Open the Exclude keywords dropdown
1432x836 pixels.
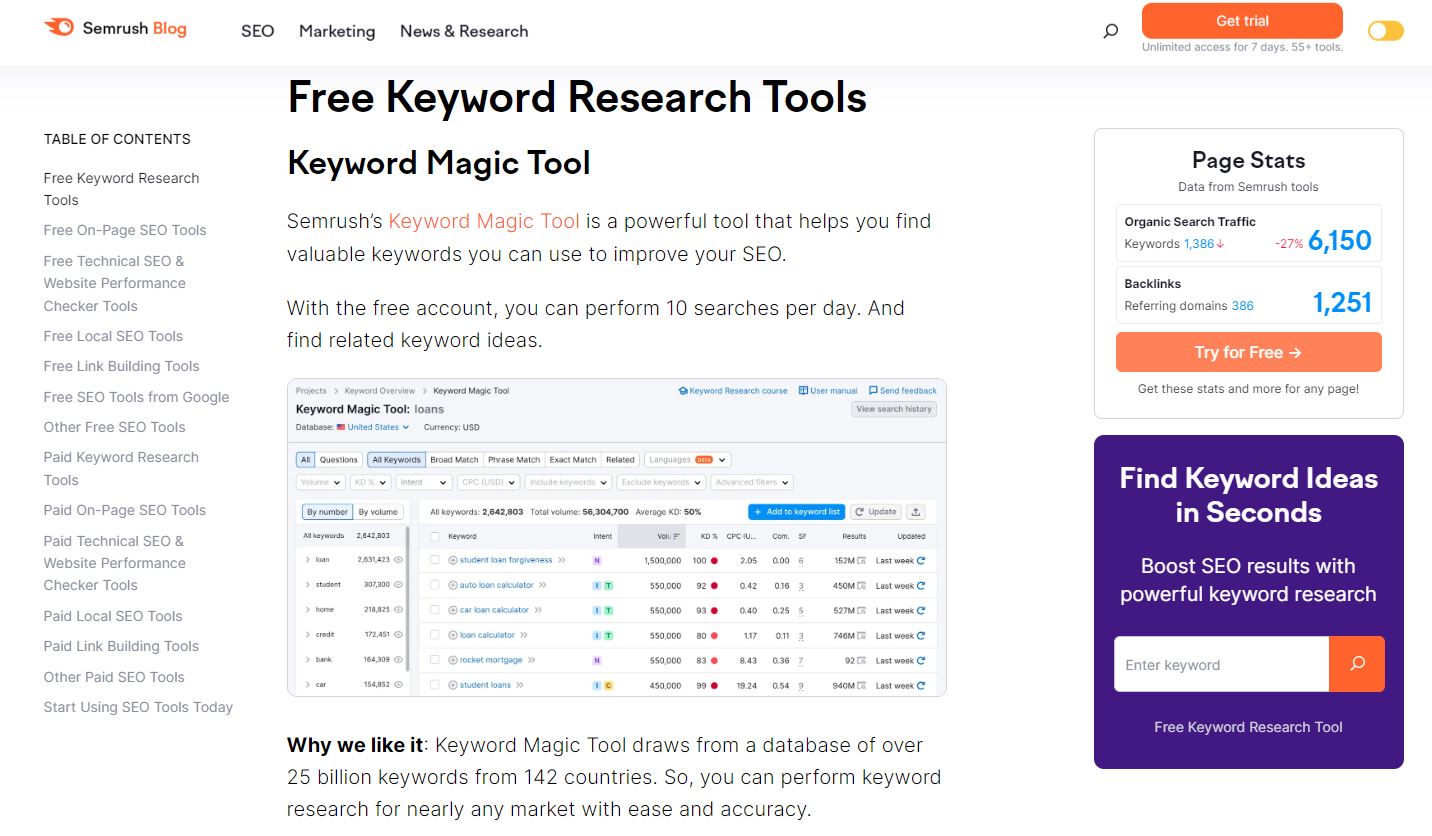click(661, 482)
